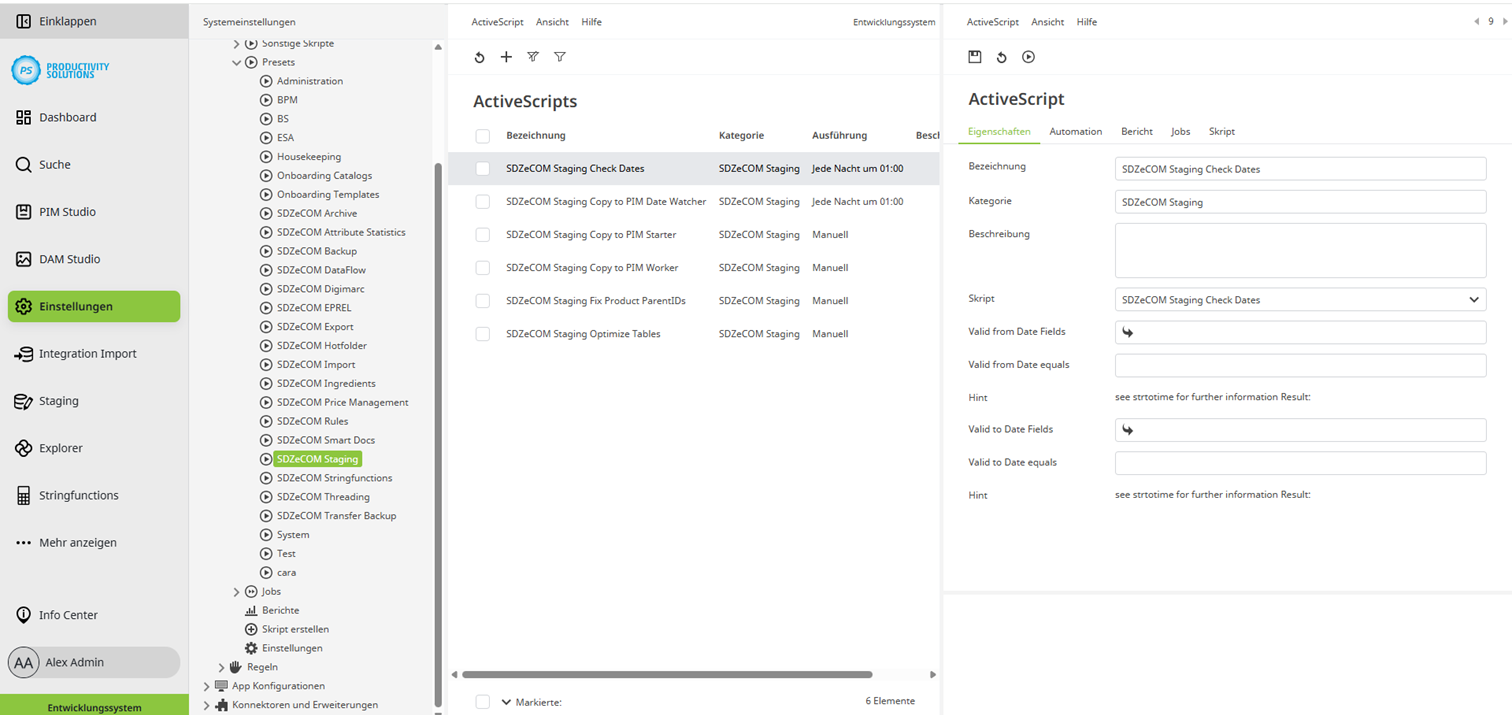Expand the Jobs tree node
Image resolution: width=1512 pixels, height=715 pixels.
click(x=238, y=591)
